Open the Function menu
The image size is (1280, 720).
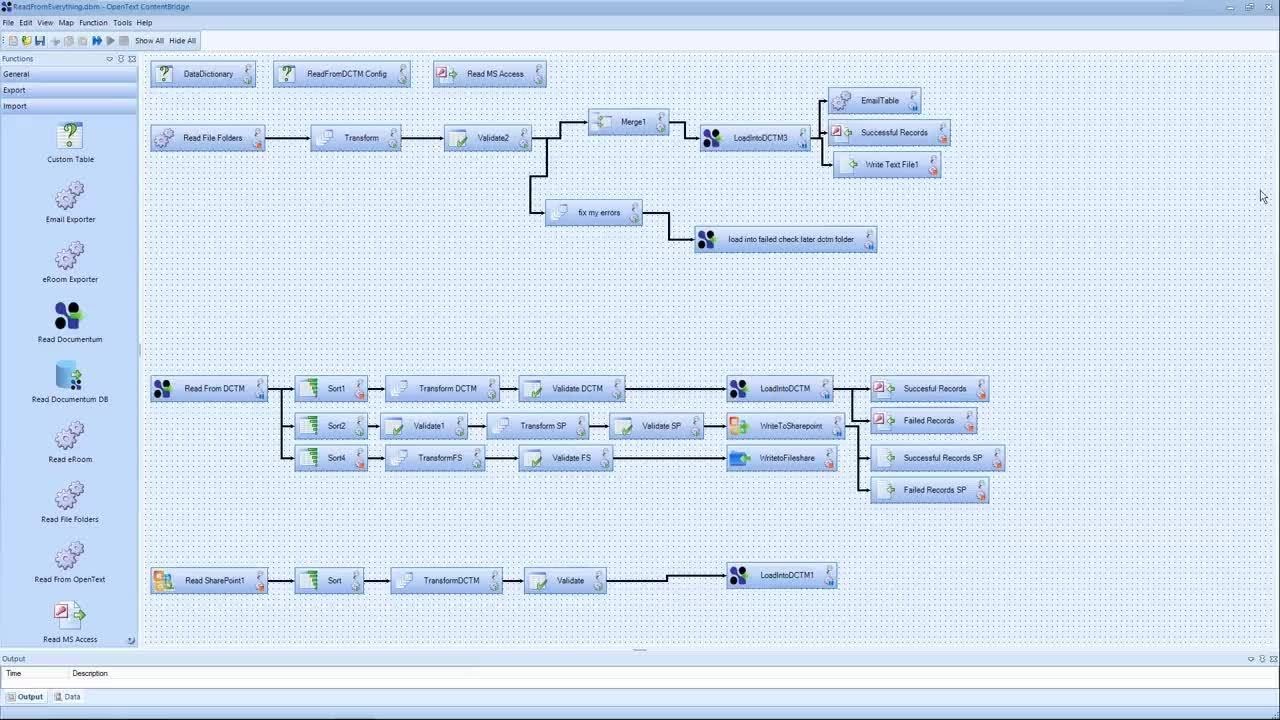(93, 23)
